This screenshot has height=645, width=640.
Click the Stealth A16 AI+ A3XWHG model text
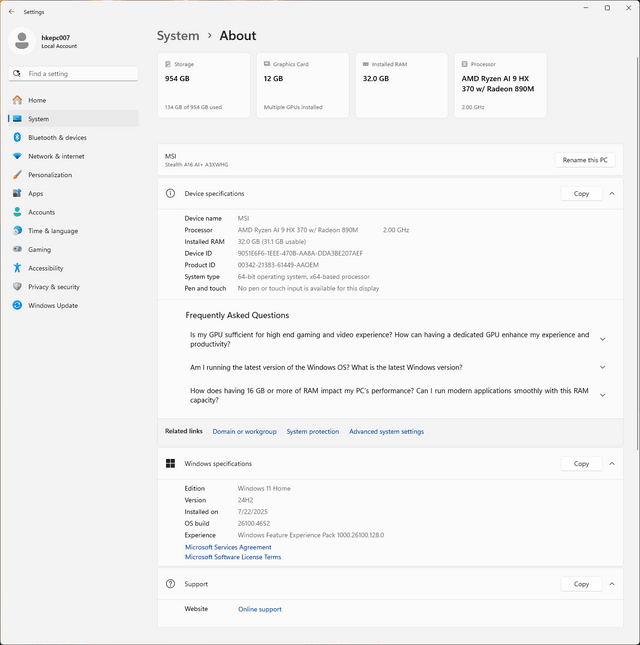tap(197, 165)
